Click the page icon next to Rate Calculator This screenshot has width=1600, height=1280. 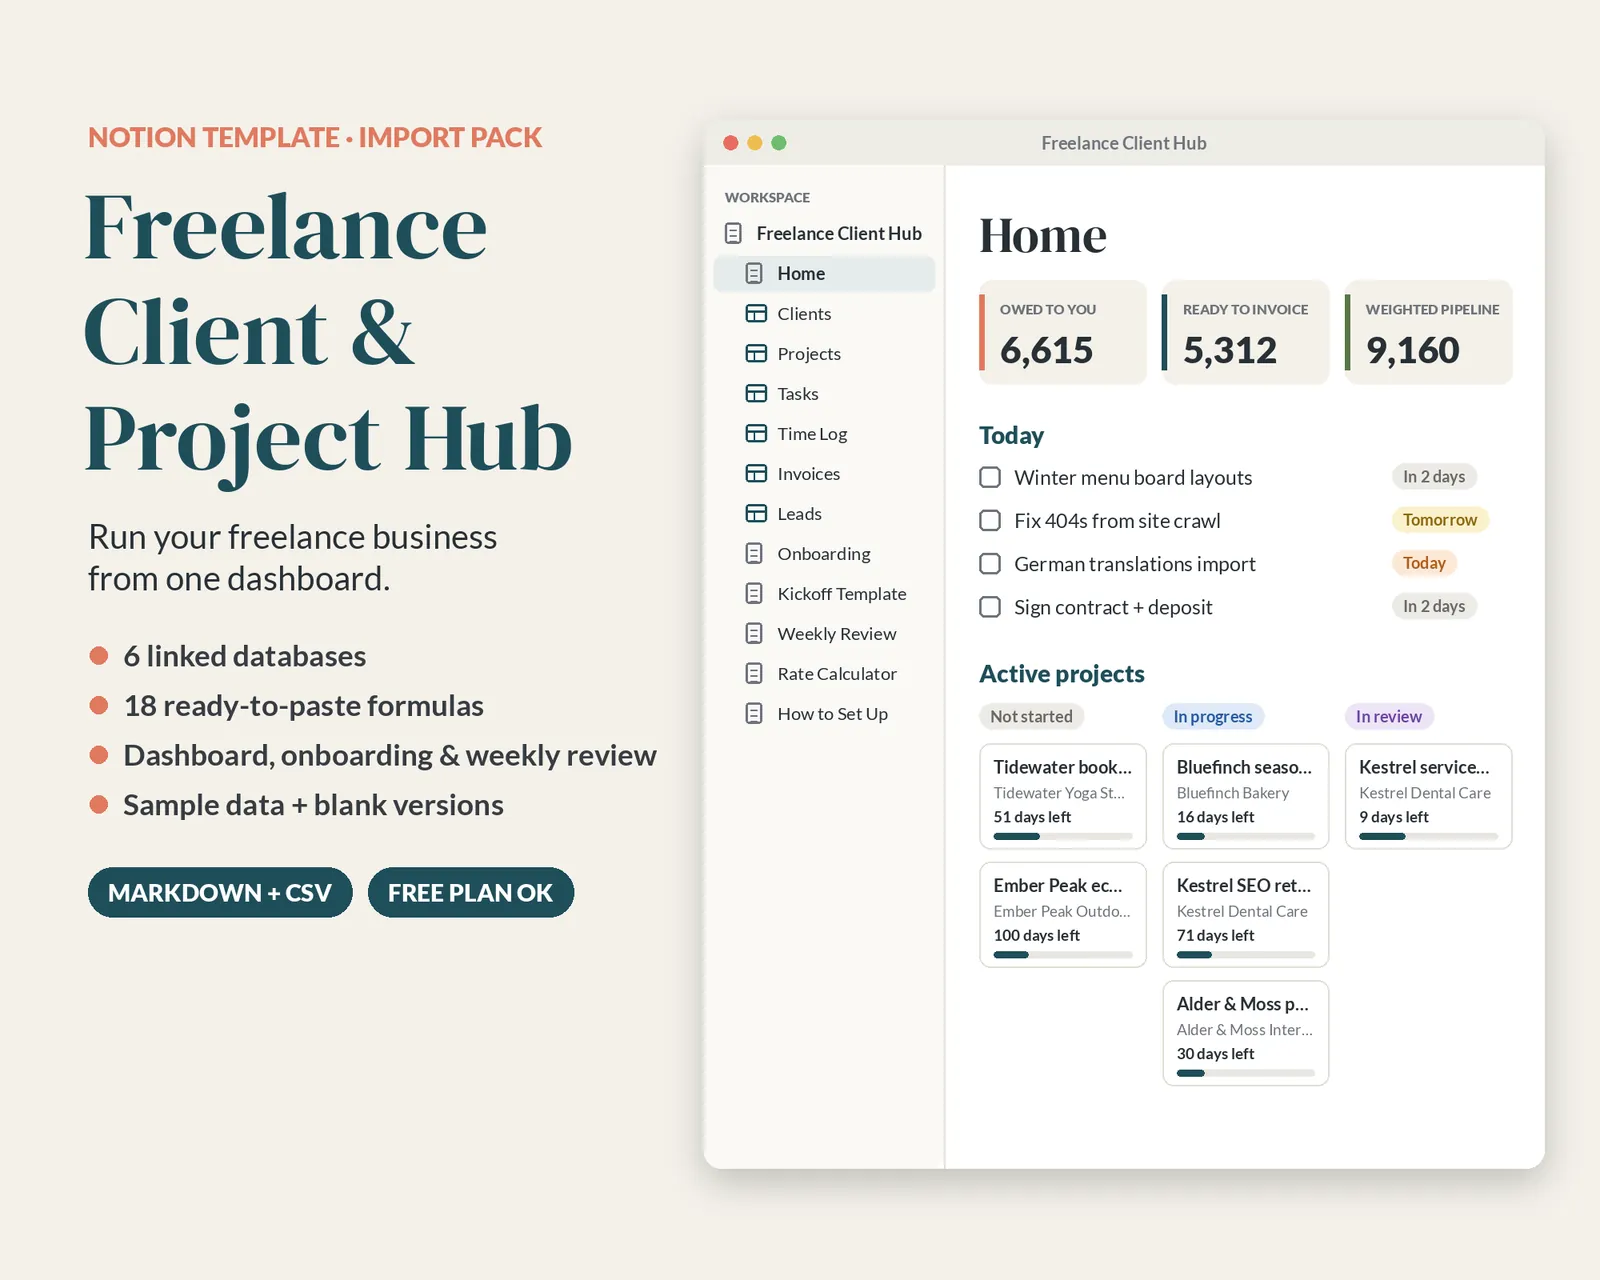coord(754,673)
